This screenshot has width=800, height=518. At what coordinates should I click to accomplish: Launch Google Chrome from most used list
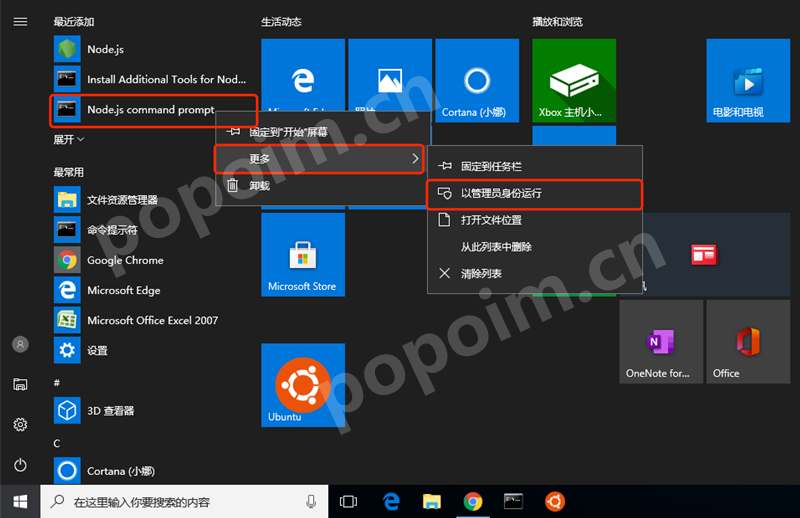pos(153,260)
